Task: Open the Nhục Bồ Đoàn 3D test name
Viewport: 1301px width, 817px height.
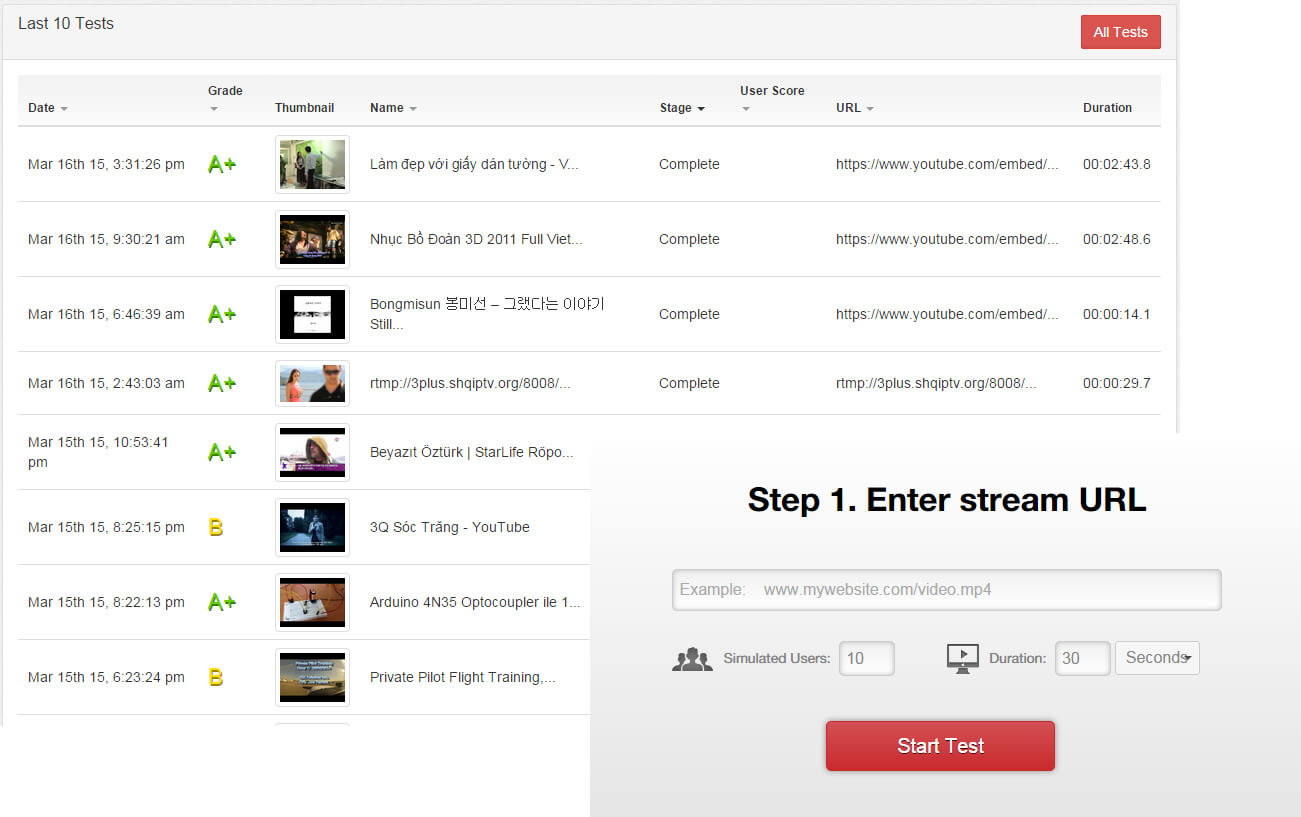Action: (475, 239)
